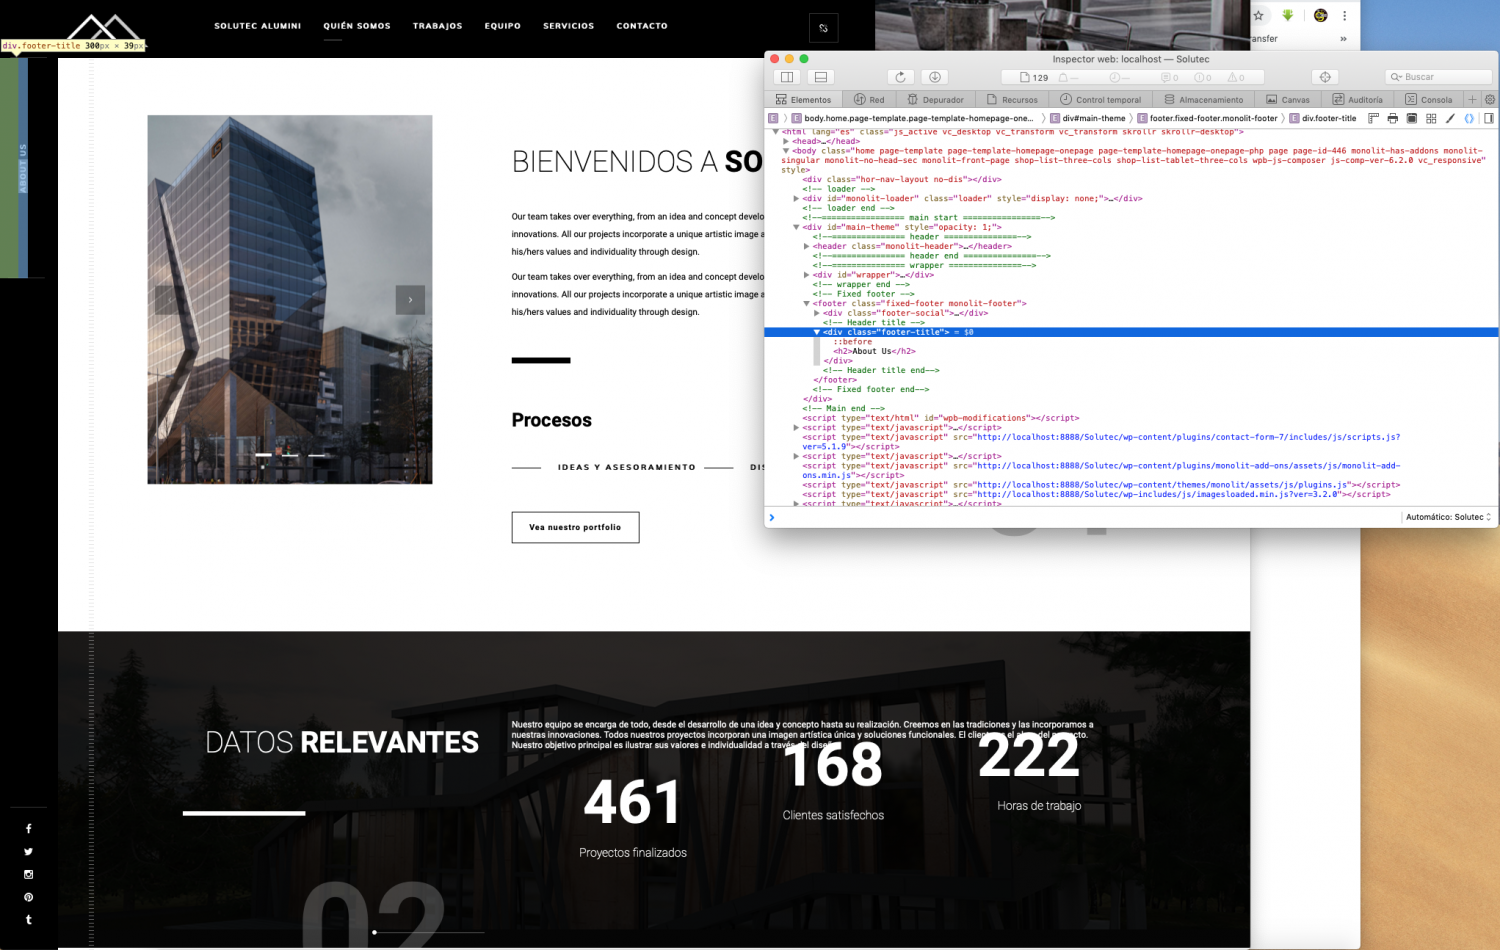Open the Tumblr social icon
Viewport: 1500px width, 950px height.
[x=28, y=919]
